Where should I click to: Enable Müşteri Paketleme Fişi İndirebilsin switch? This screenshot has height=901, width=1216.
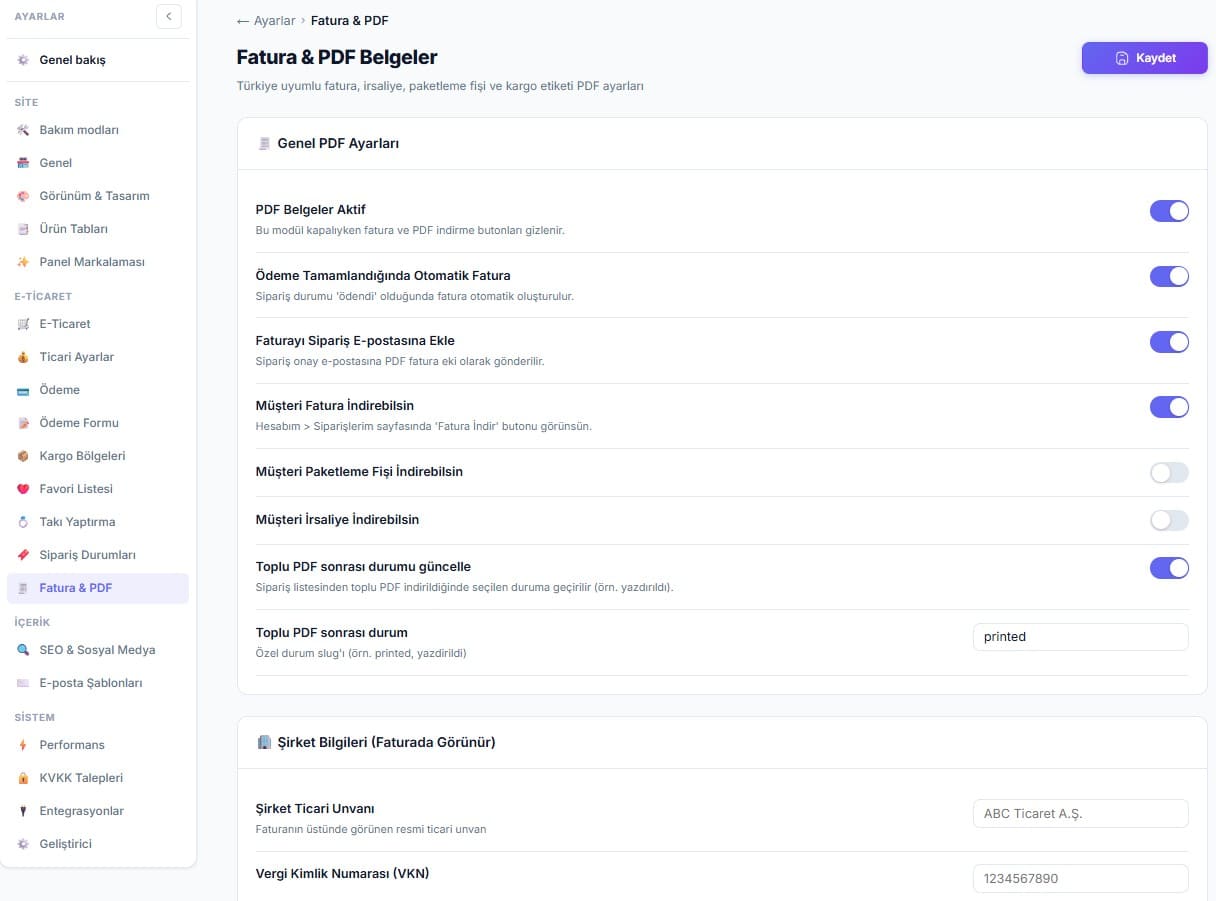[x=1169, y=472]
